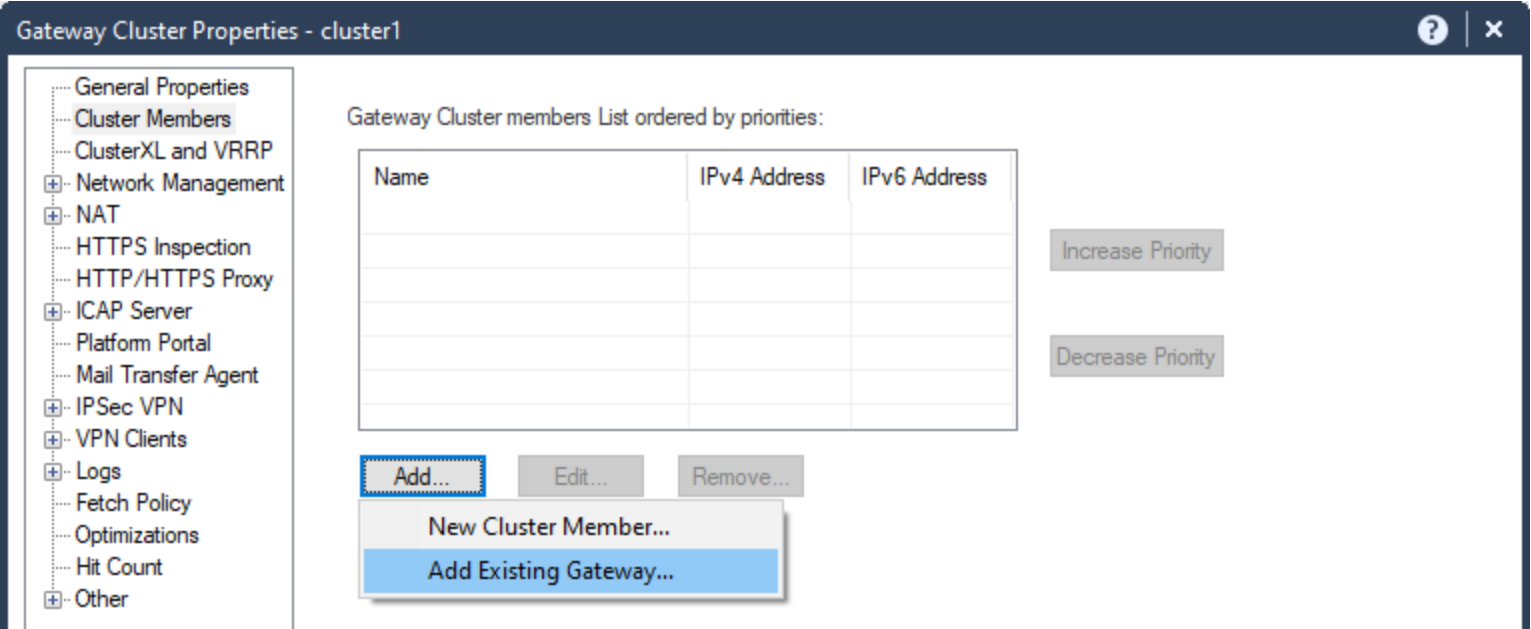The width and height of the screenshot is (1531, 629).
Task: Expand the Network Management tree node
Action: (x=52, y=184)
